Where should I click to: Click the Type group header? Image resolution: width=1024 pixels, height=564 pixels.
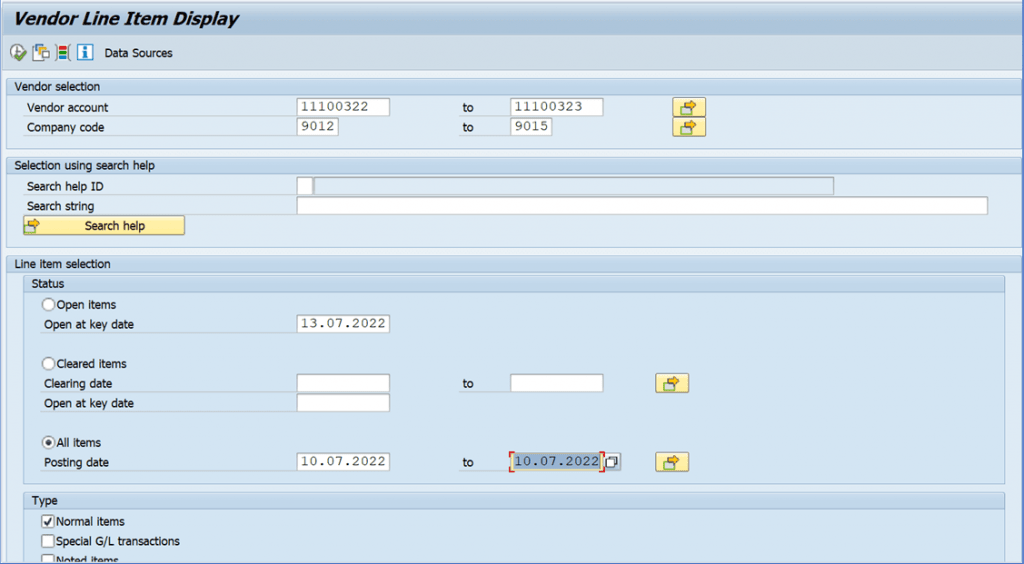(44, 501)
